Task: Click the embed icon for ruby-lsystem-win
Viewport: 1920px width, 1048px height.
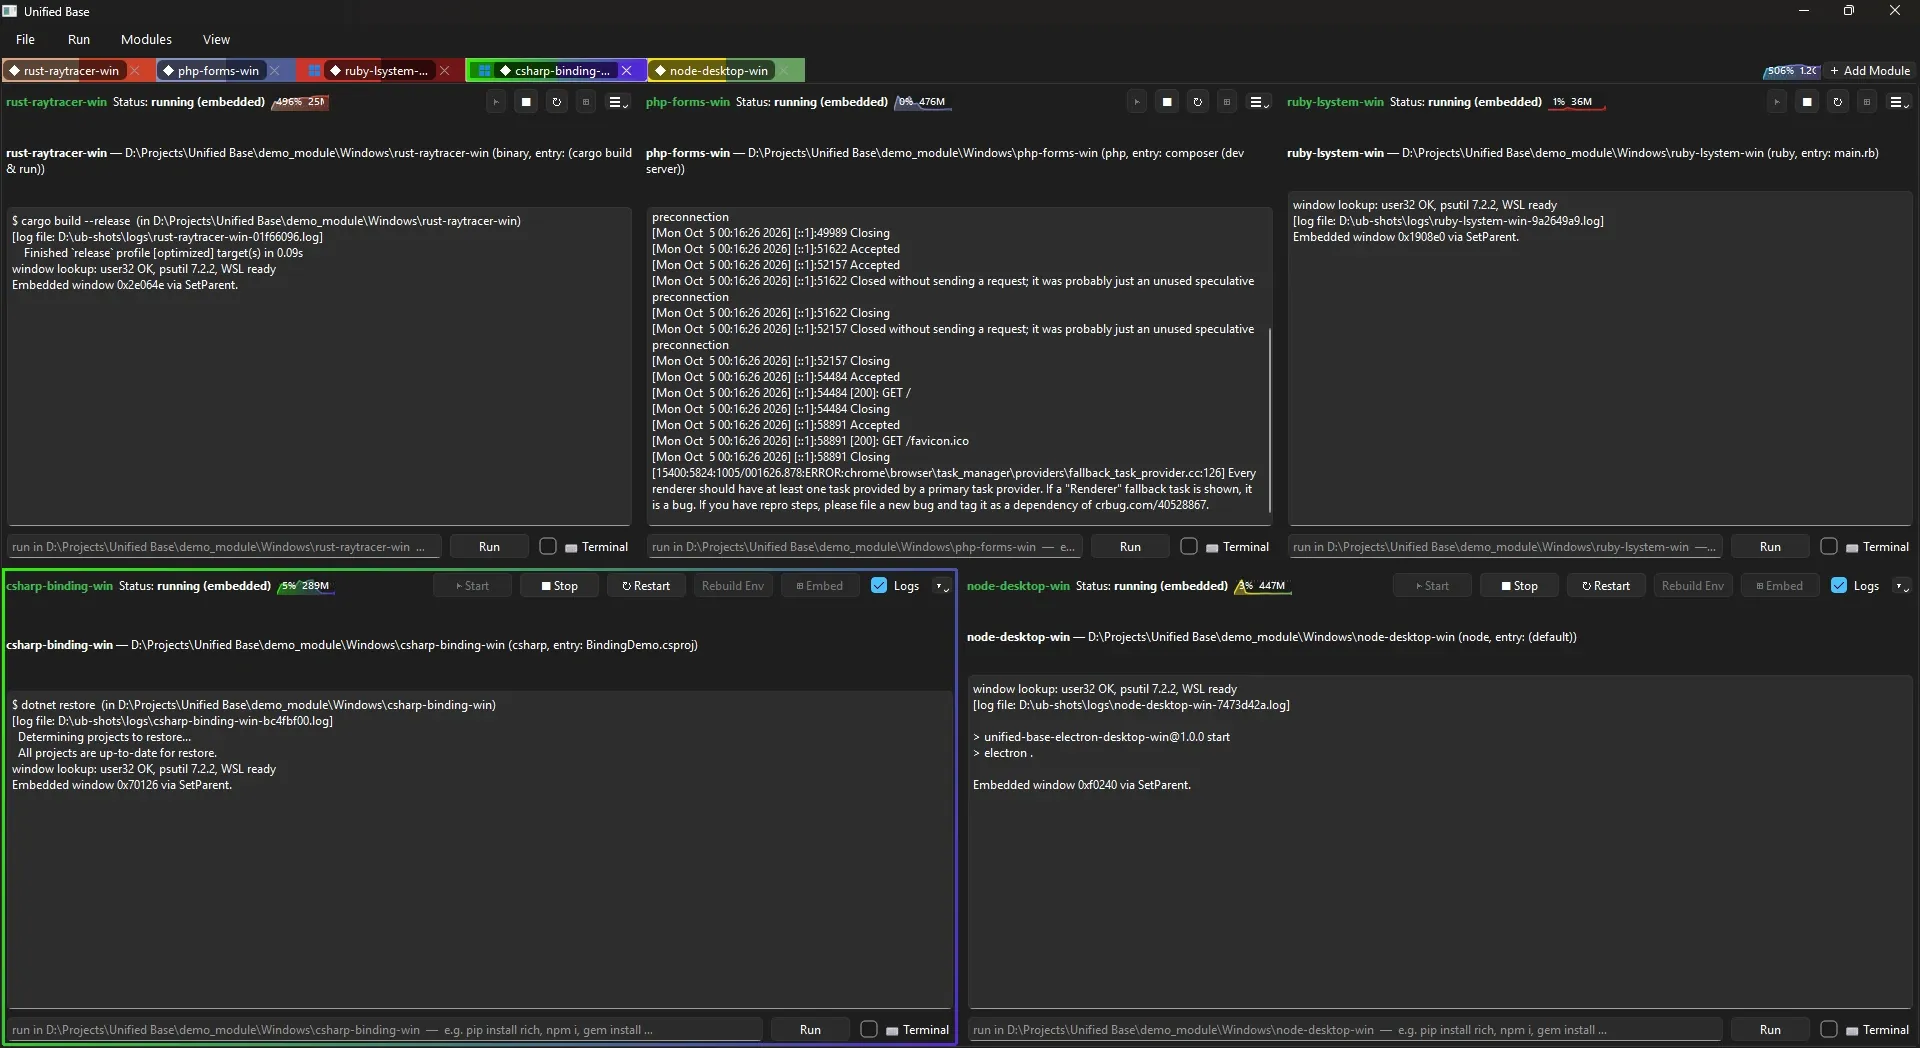Action: pos(1867,102)
